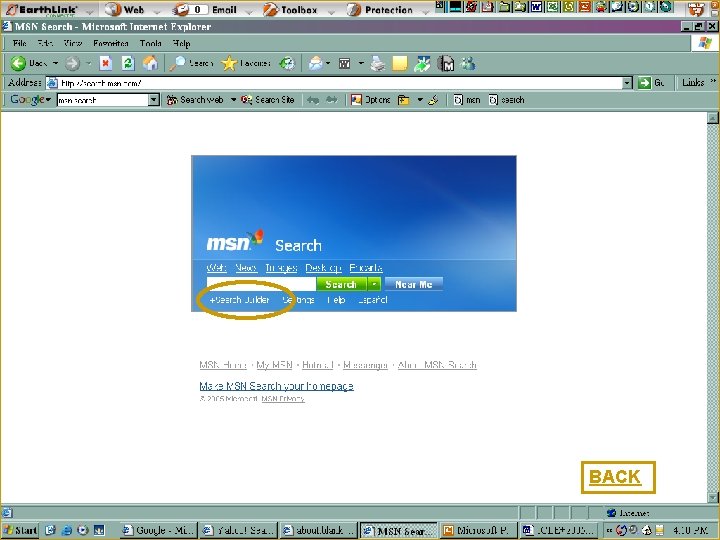The height and width of the screenshot is (540, 720).
Task: Click the Near Me button
Action: point(414,284)
